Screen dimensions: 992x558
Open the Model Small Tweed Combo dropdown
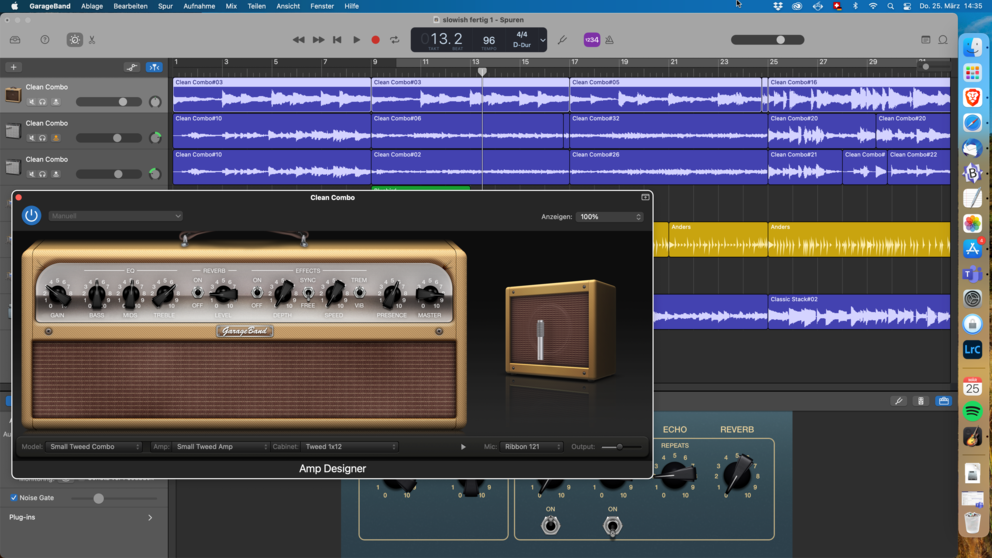point(94,447)
